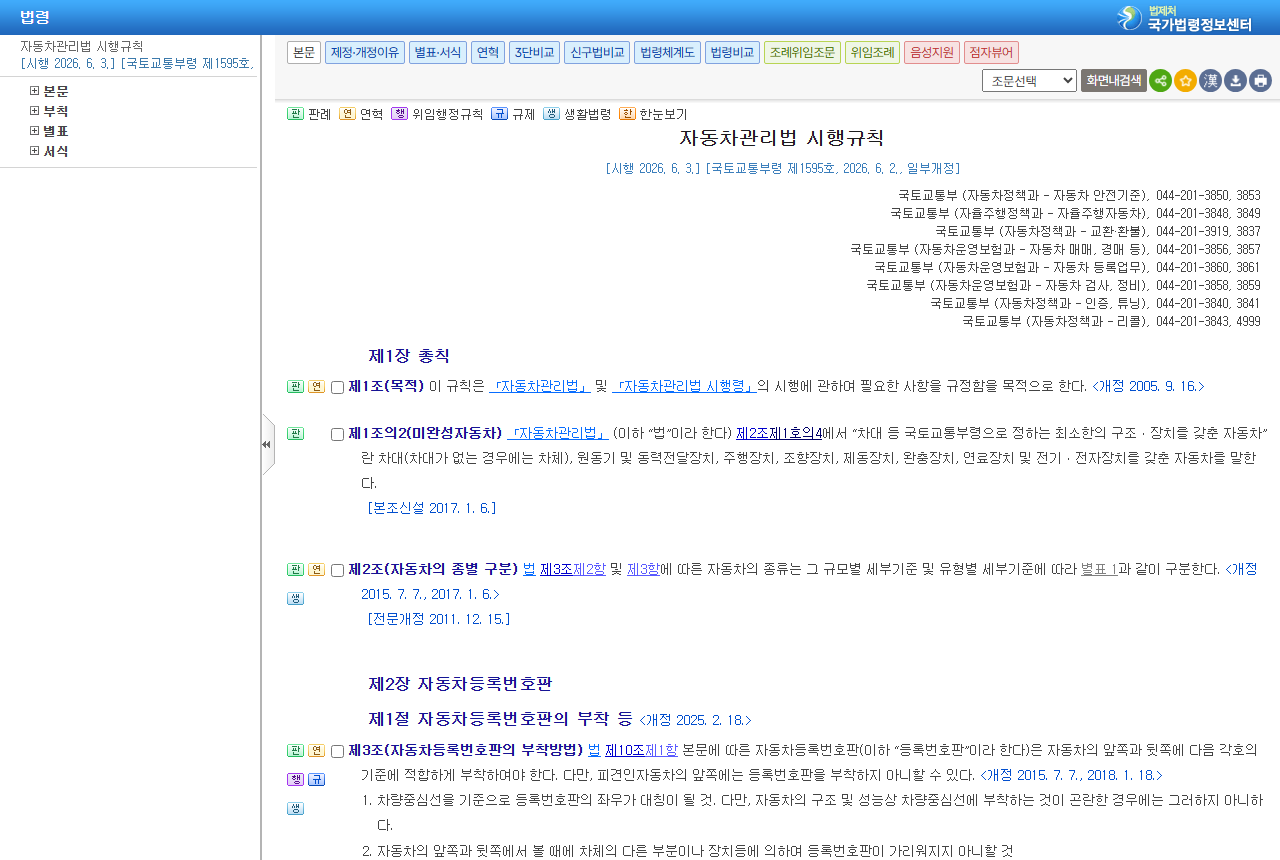Viewport: 1280px width, 860px height.
Task: Open 생활법령 icon for 제2조
Action: pyautogui.click(x=295, y=599)
